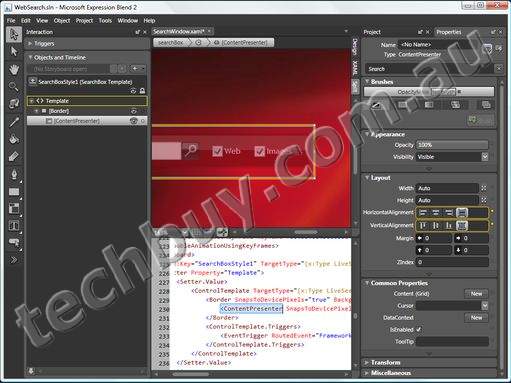Set HorizontalAlignment to Center

click(436, 212)
